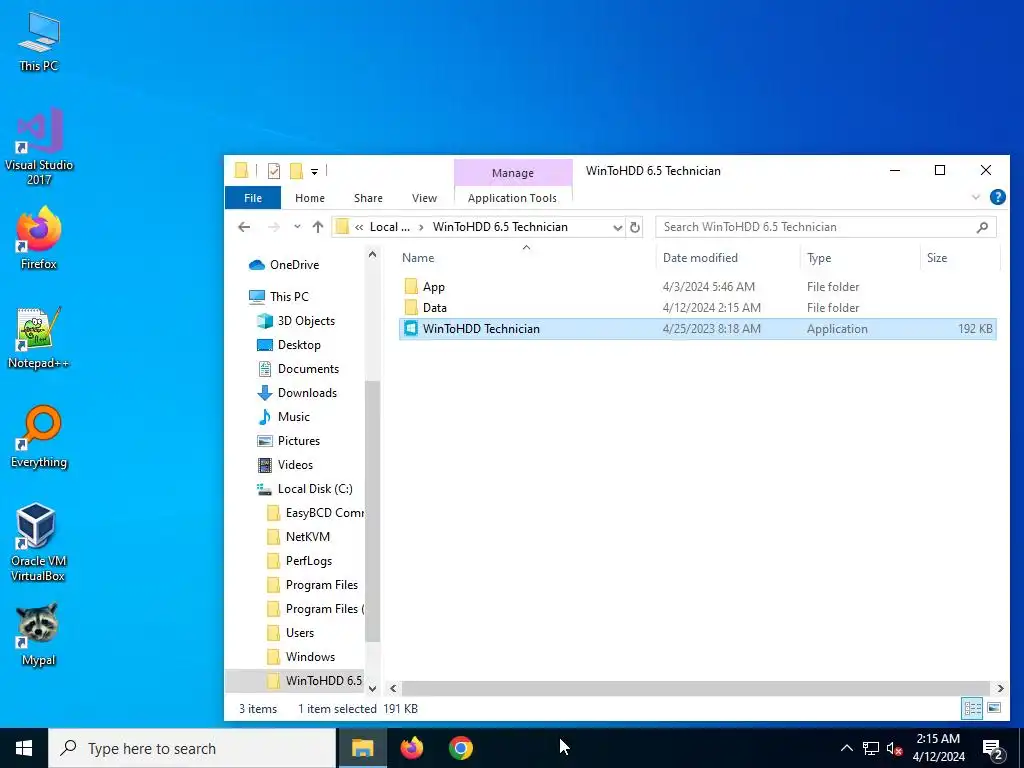
Task: Open Explorer Help question mark icon
Action: coord(997,197)
